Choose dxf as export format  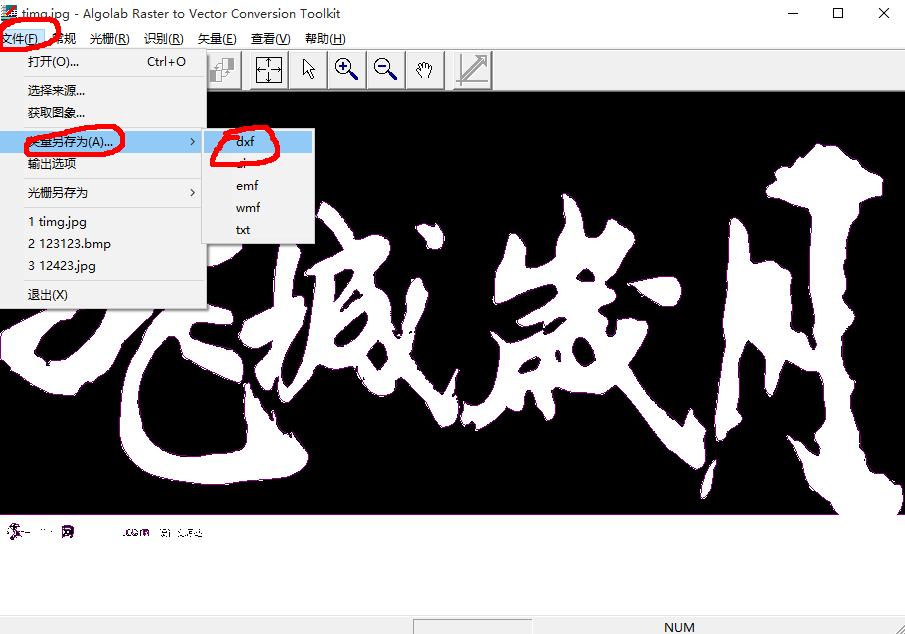tap(245, 142)
